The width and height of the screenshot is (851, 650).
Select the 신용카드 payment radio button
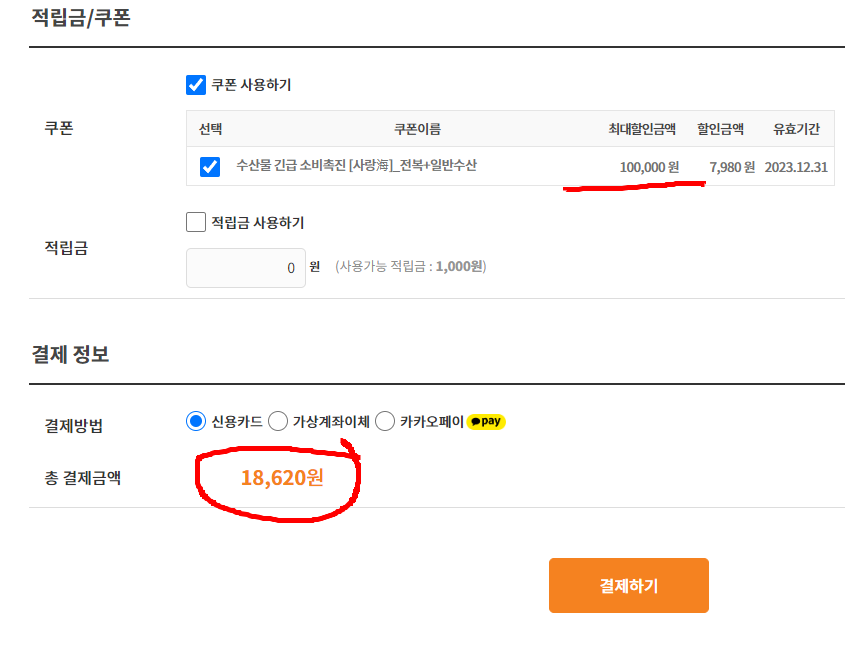point(196,421)
